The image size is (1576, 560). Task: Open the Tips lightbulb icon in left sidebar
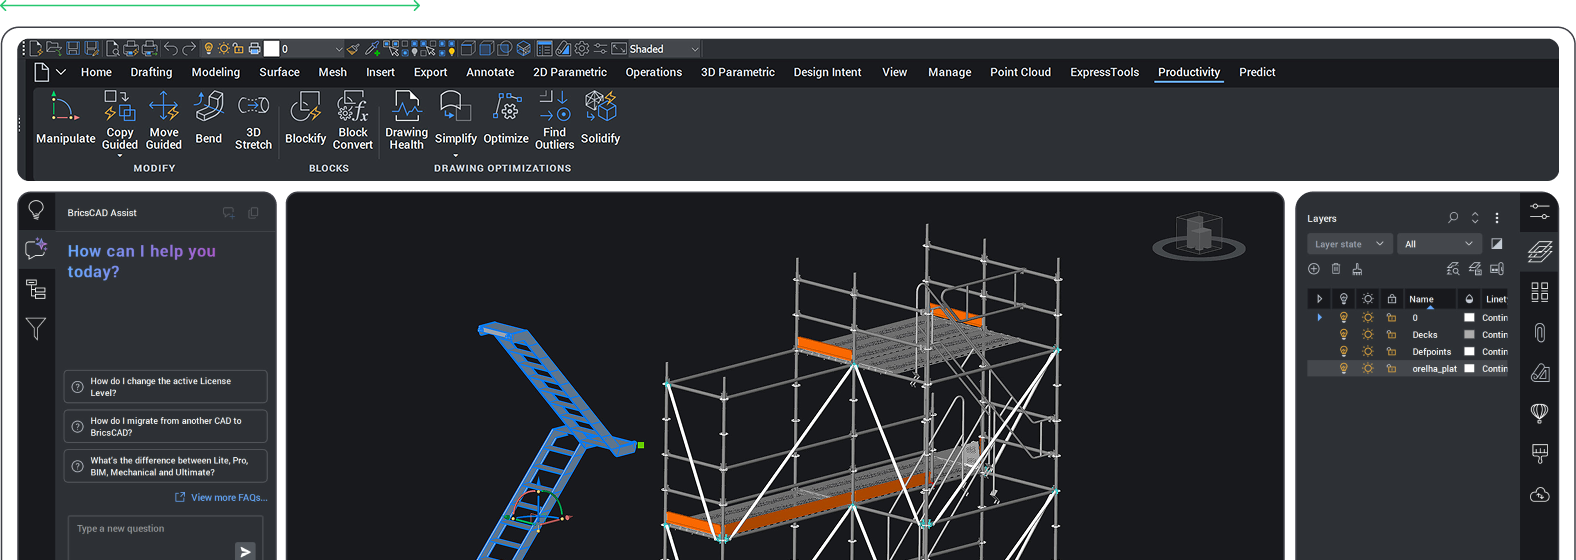coord(36,209)
